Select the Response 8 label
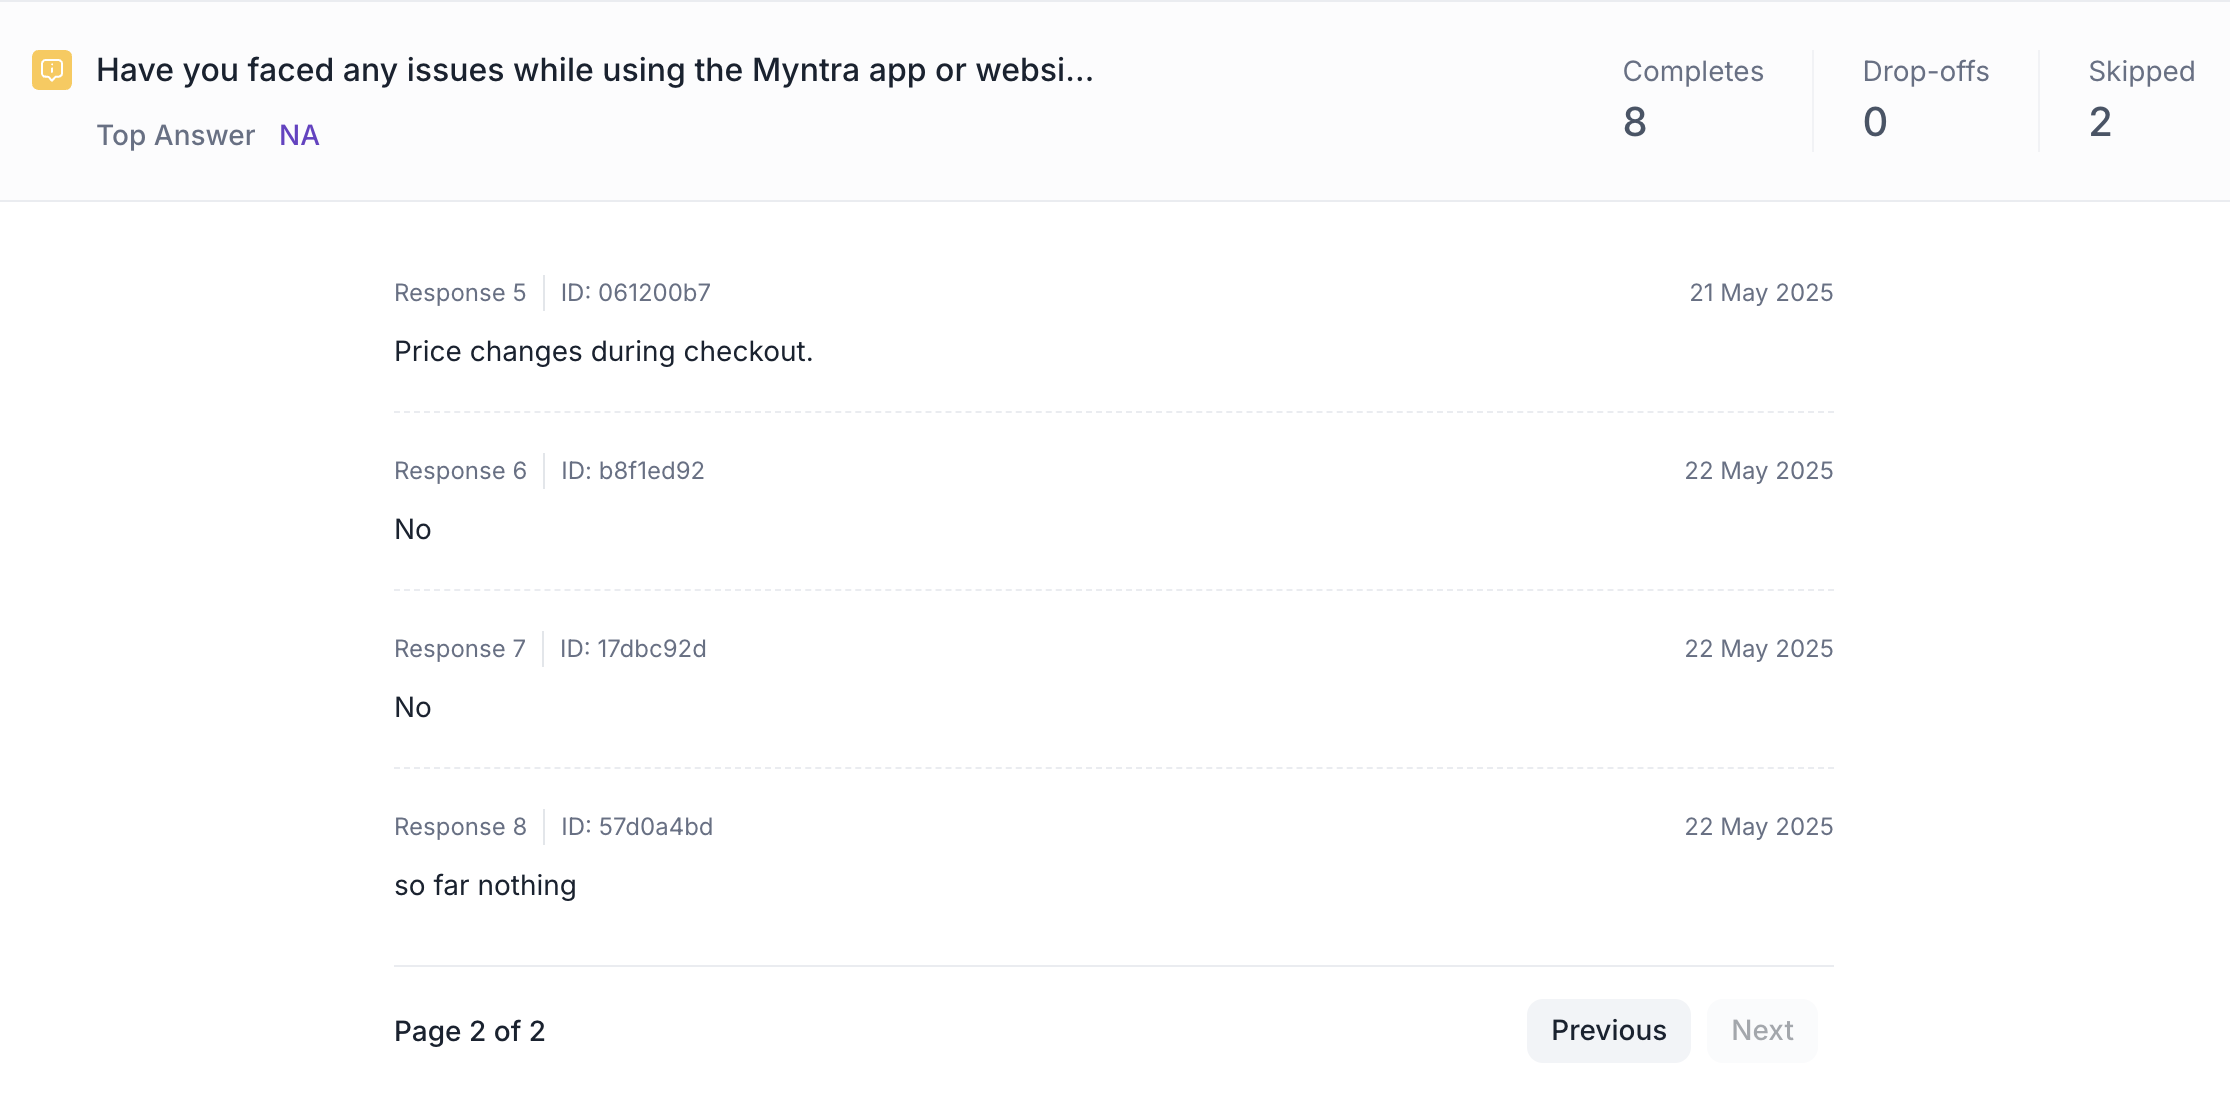The image size is (2230, 1114). pyautogui.click(x=460, y=827)
